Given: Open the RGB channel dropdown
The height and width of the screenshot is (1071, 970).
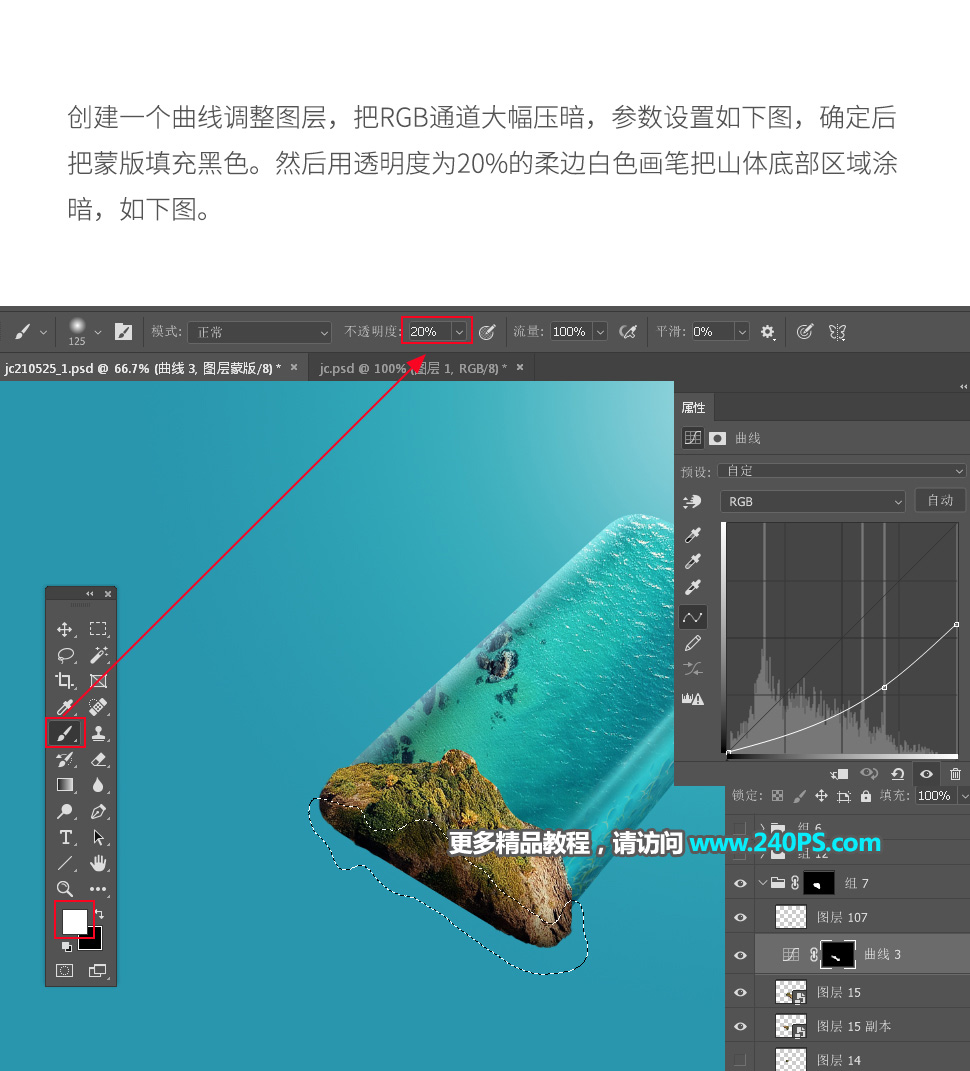Looking at the screenshot, I should (x=812, y=501).
